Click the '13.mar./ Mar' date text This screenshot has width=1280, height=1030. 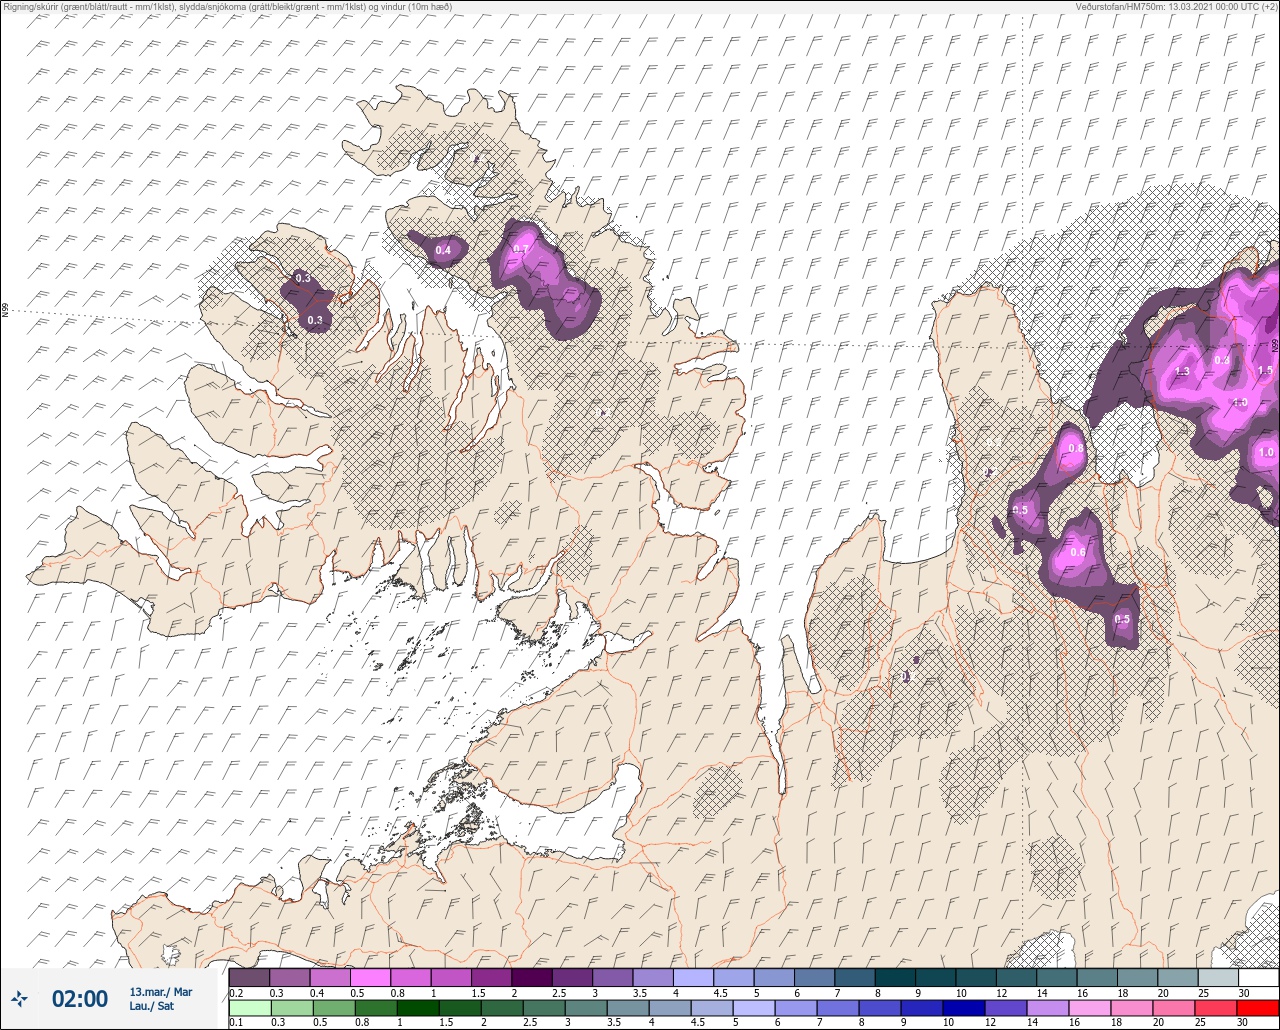160,992
